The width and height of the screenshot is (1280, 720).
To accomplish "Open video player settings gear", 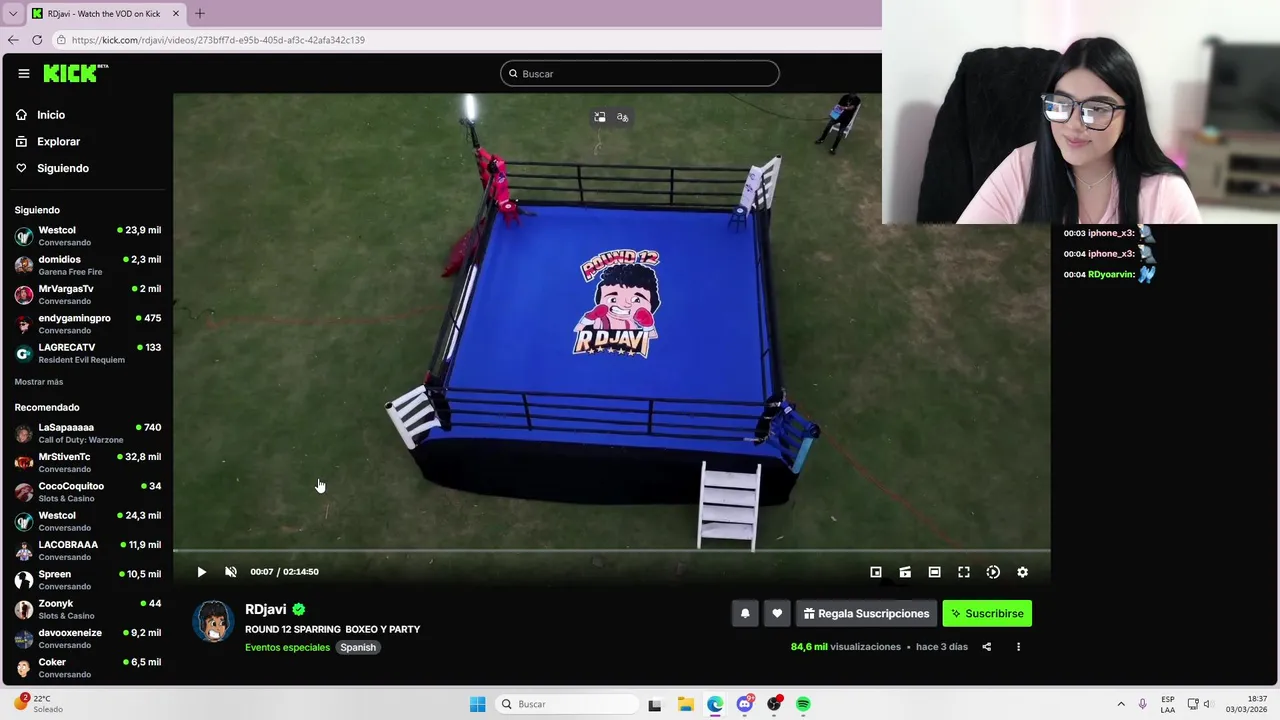I will (1022, 572).
